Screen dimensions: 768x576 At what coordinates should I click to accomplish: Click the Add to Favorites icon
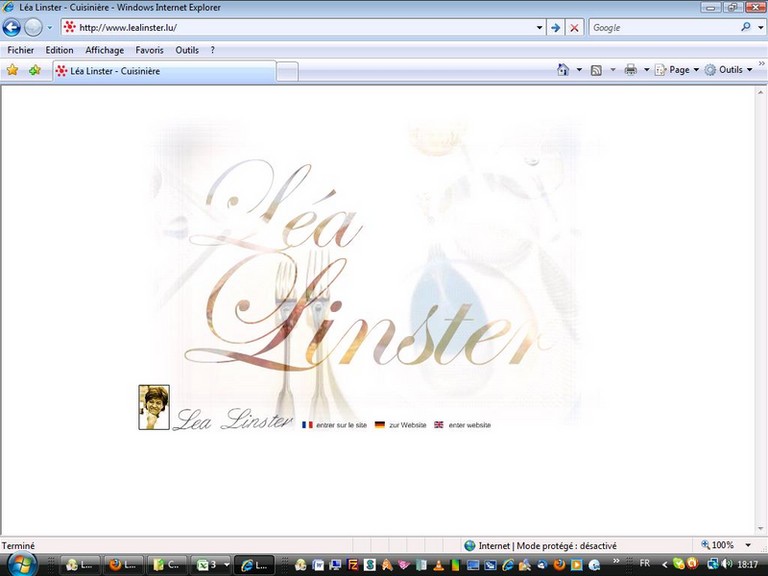pyautogui.click(x=35, y=70)
